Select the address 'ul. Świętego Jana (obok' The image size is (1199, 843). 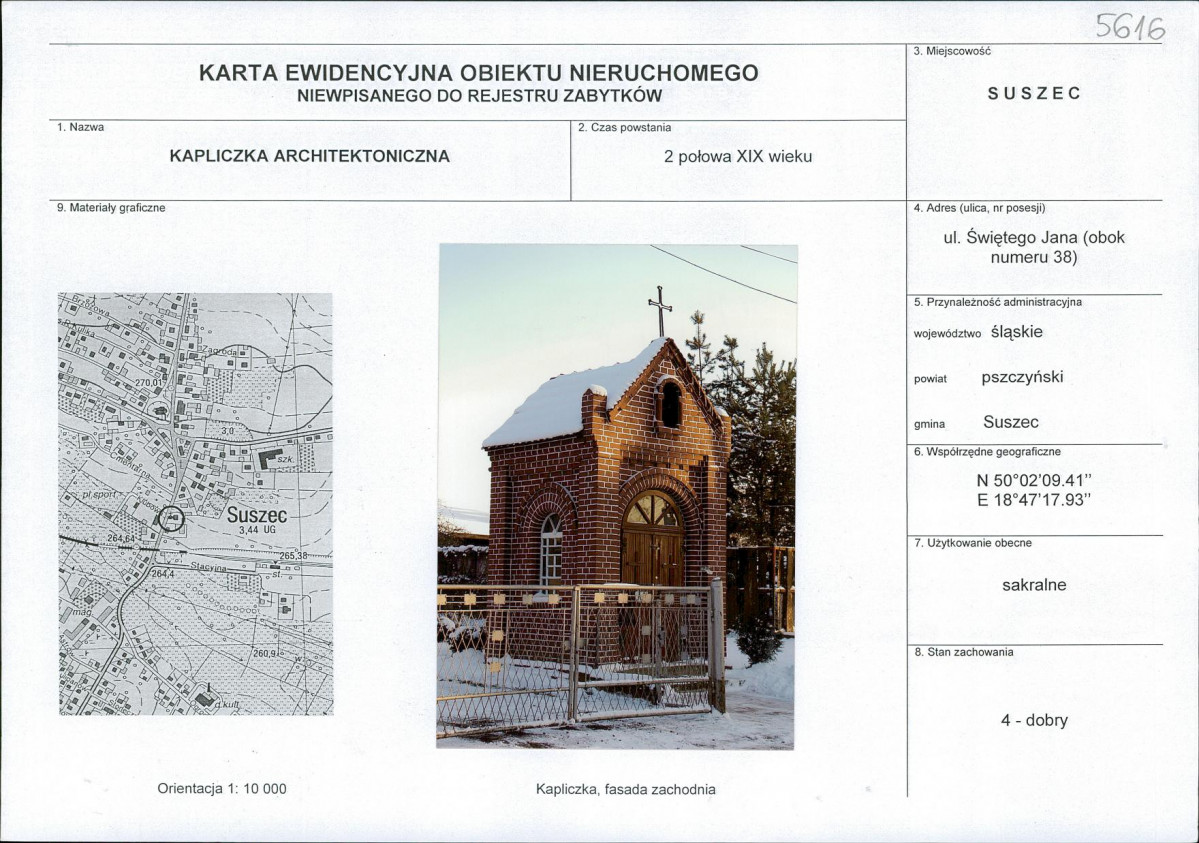point(1035,237)
